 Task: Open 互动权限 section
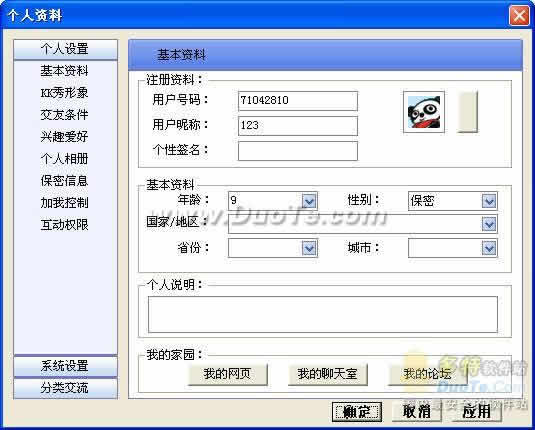pos(64,225)
